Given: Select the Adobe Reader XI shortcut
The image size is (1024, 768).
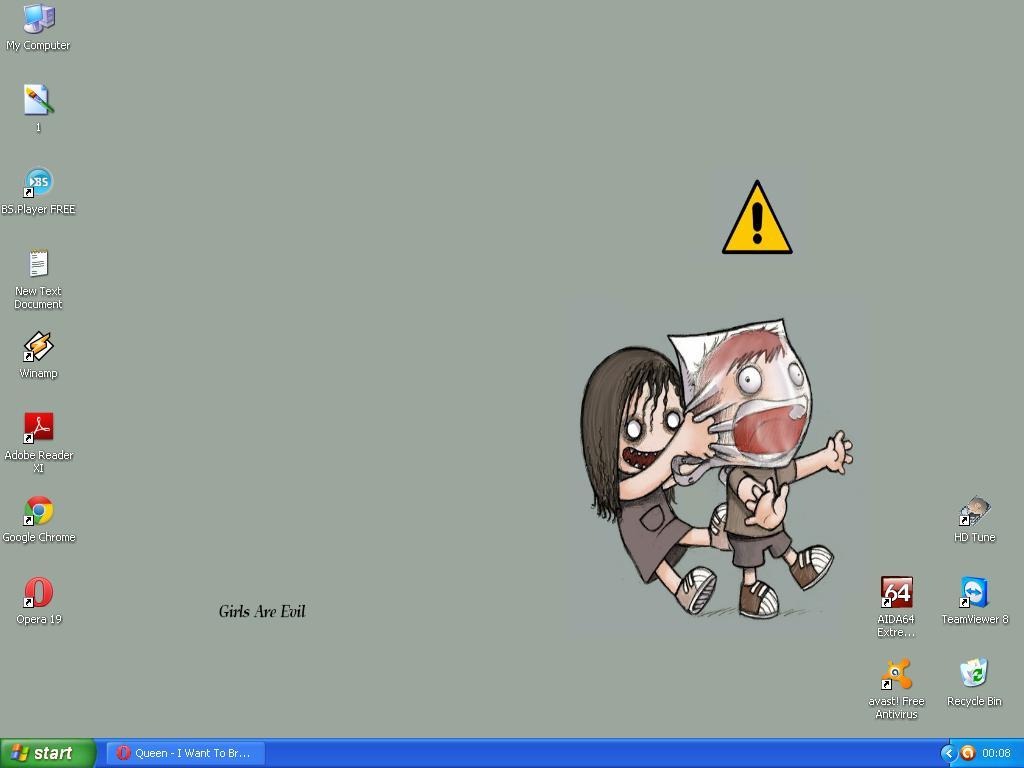Looking at the screenshot, I should 38,429.
